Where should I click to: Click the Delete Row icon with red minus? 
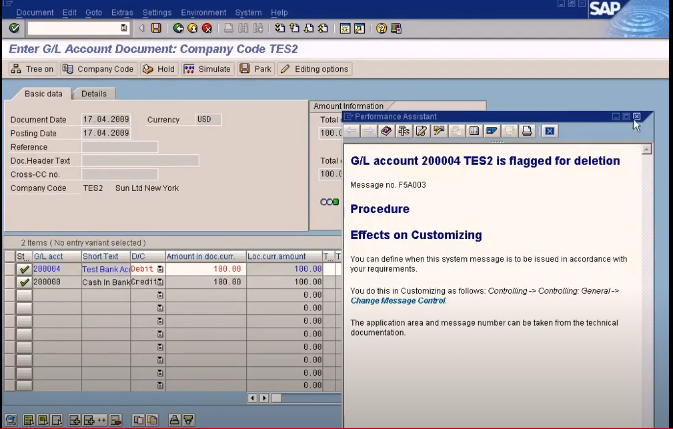tap(116, 420)
